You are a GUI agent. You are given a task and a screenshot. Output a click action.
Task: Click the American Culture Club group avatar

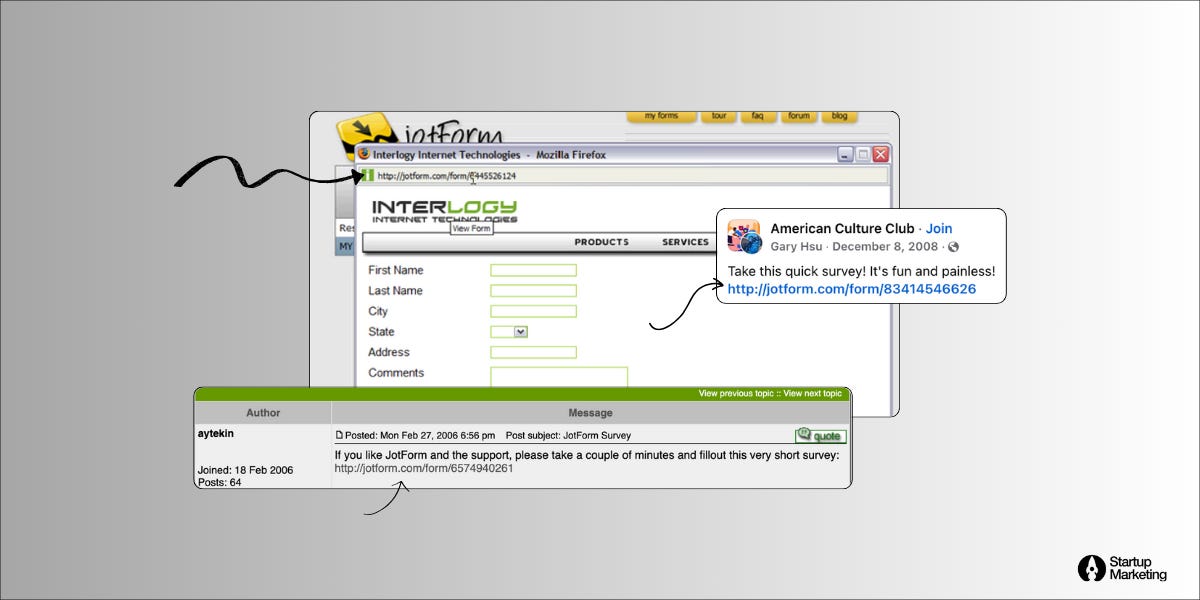(745, 236)
